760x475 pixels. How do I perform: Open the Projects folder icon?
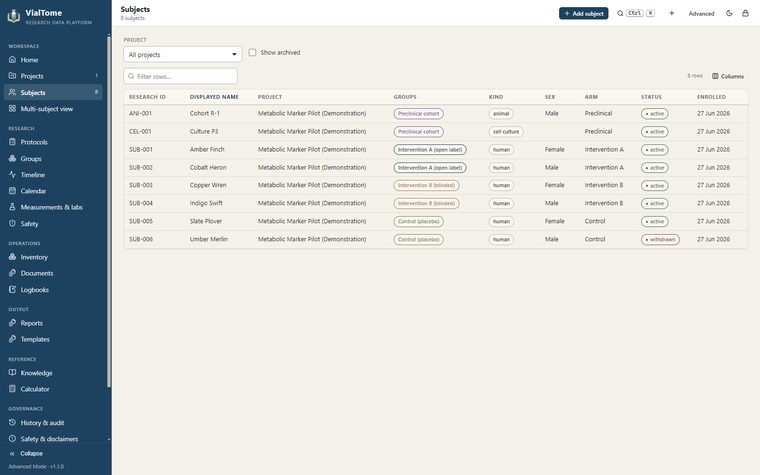[13, 76]
